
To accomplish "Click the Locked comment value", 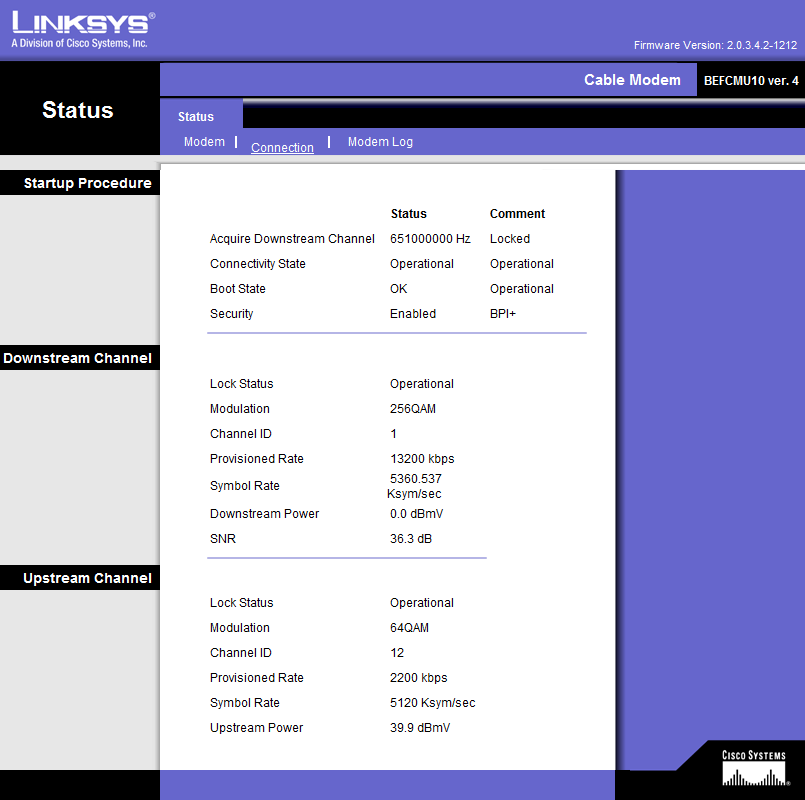I will point(510,239).
